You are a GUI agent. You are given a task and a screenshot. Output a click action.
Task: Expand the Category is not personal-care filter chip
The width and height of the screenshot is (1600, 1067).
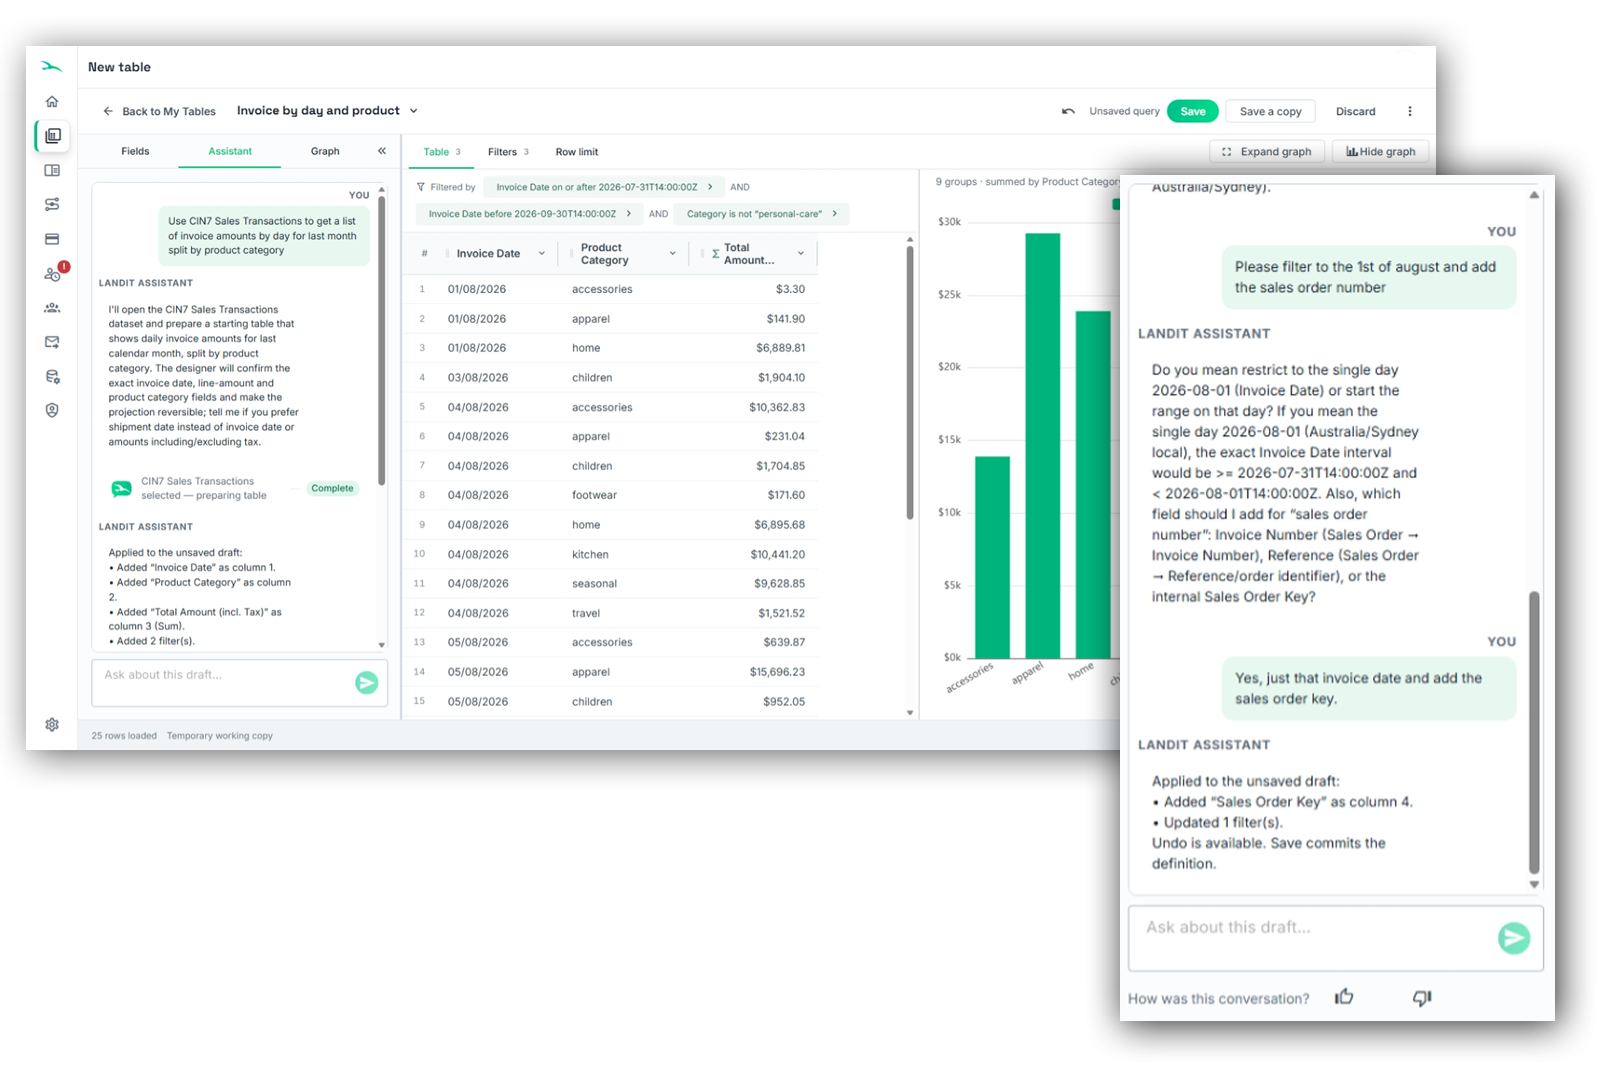761,214
